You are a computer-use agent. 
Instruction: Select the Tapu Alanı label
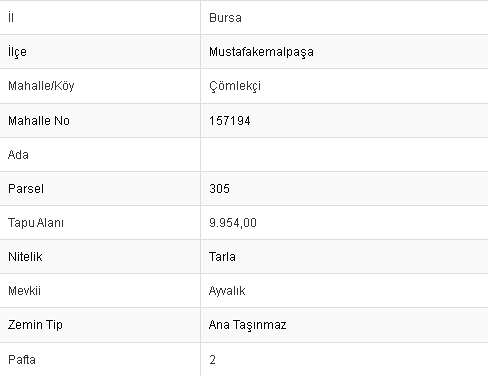coord(36,223)
